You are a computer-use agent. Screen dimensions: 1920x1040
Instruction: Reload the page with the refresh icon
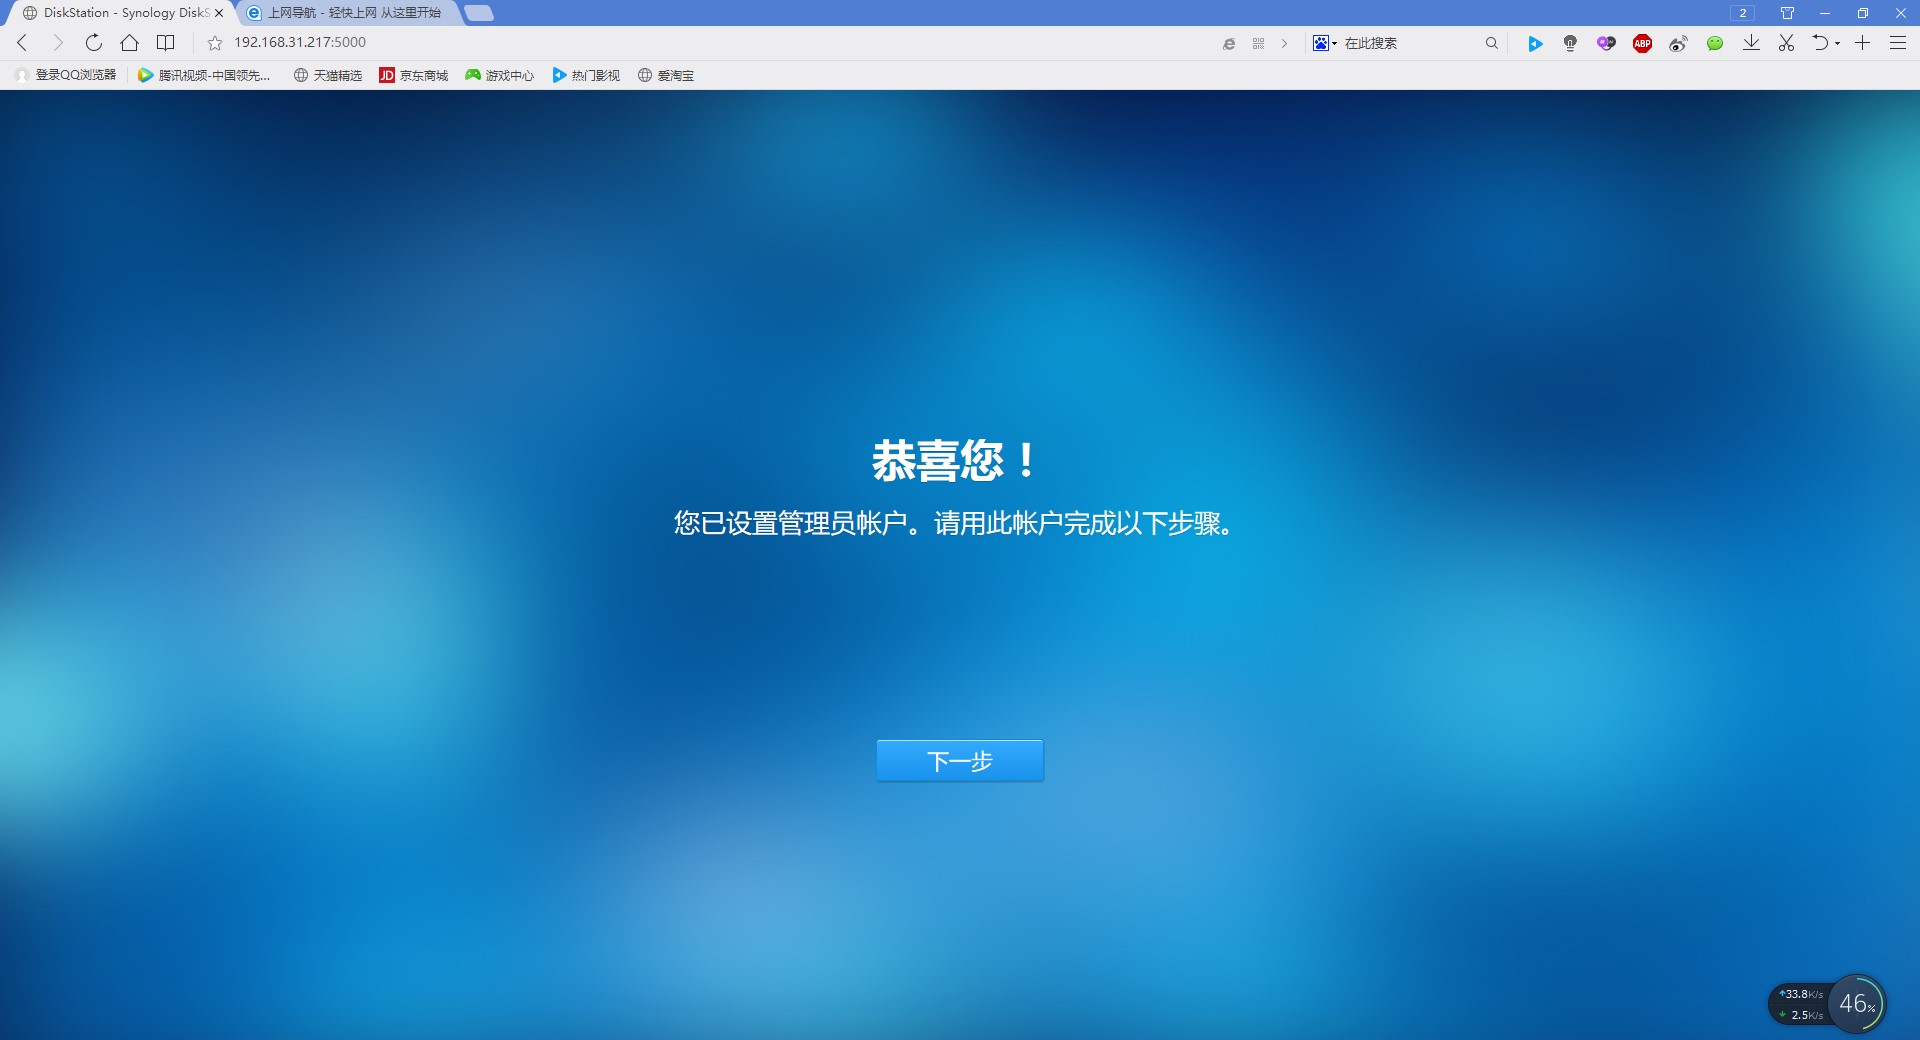point(93,43)
